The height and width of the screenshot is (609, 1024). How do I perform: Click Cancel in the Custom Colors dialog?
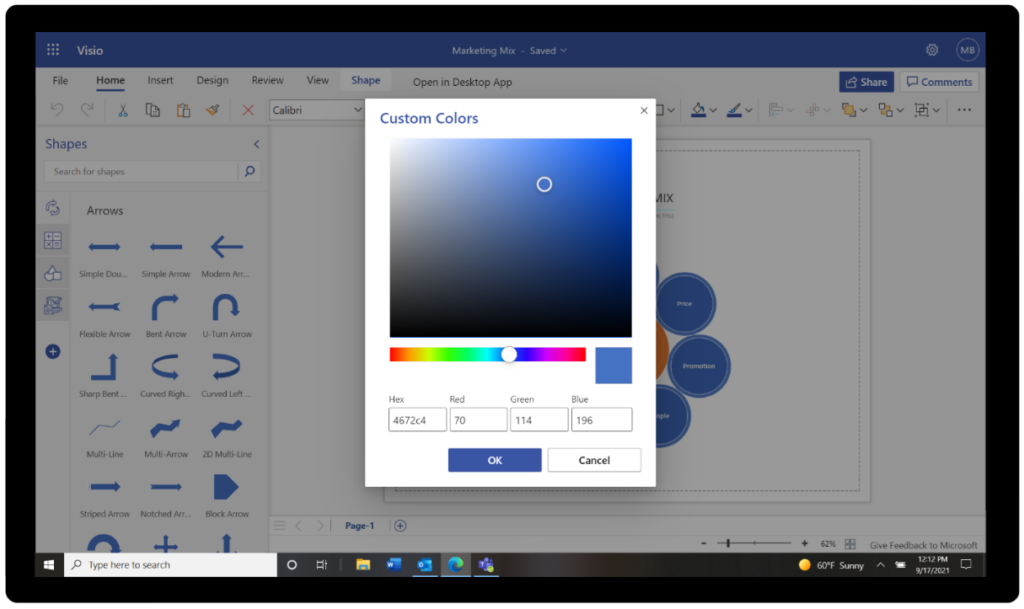(x=594, y=460)
